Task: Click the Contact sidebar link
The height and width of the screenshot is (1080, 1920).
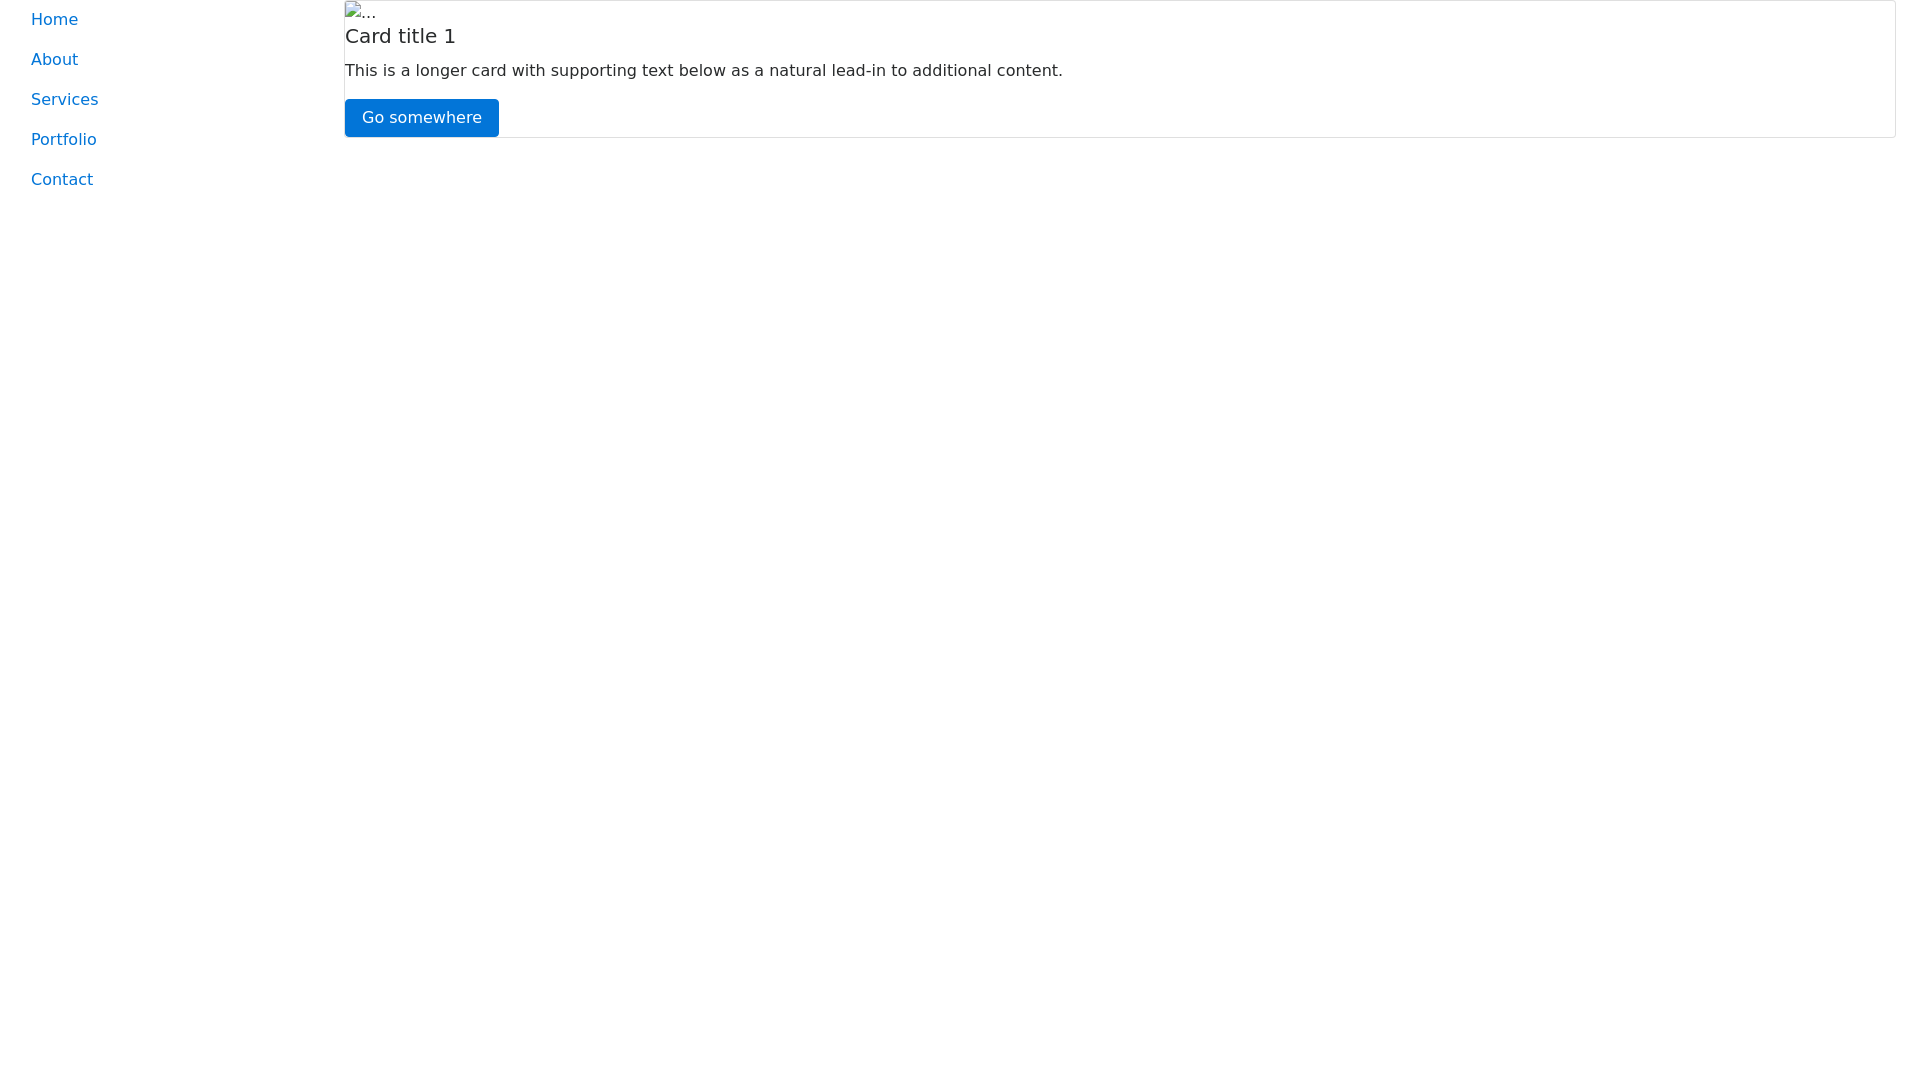Action: point(61,180)
